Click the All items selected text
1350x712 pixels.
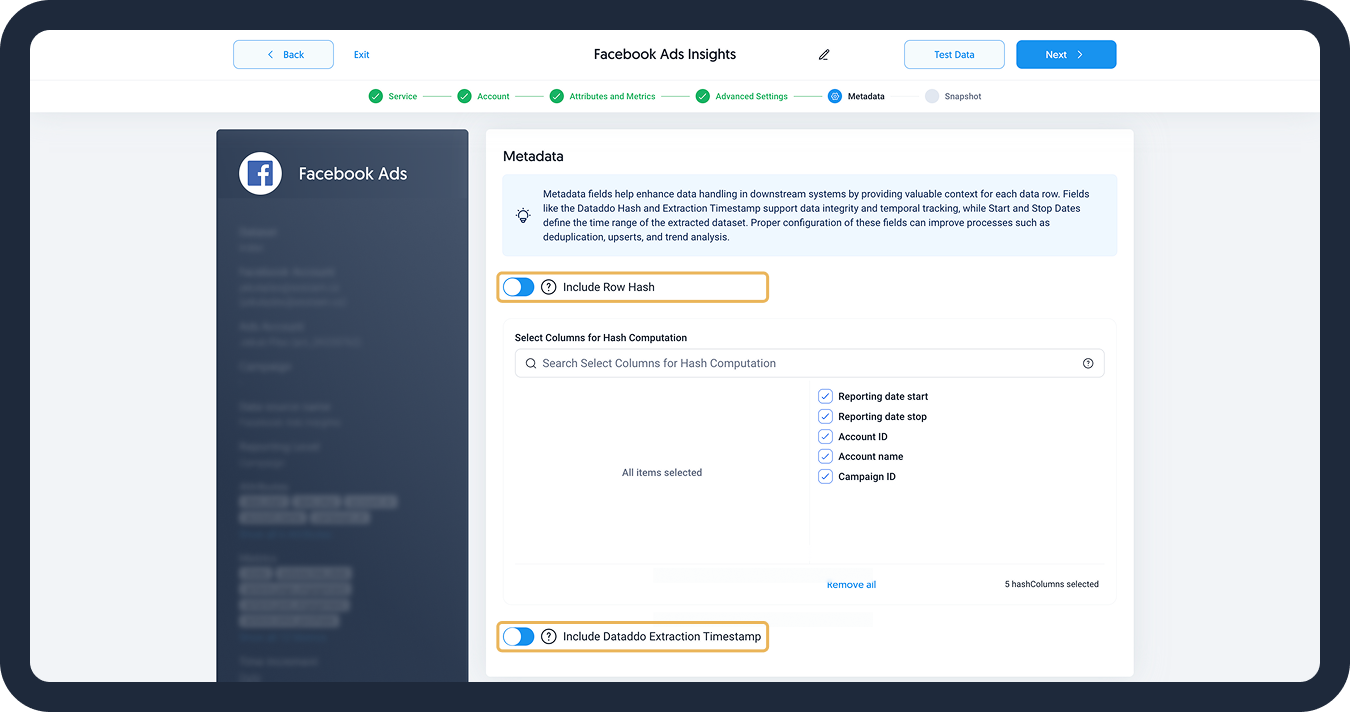click(x=662, y=473)
